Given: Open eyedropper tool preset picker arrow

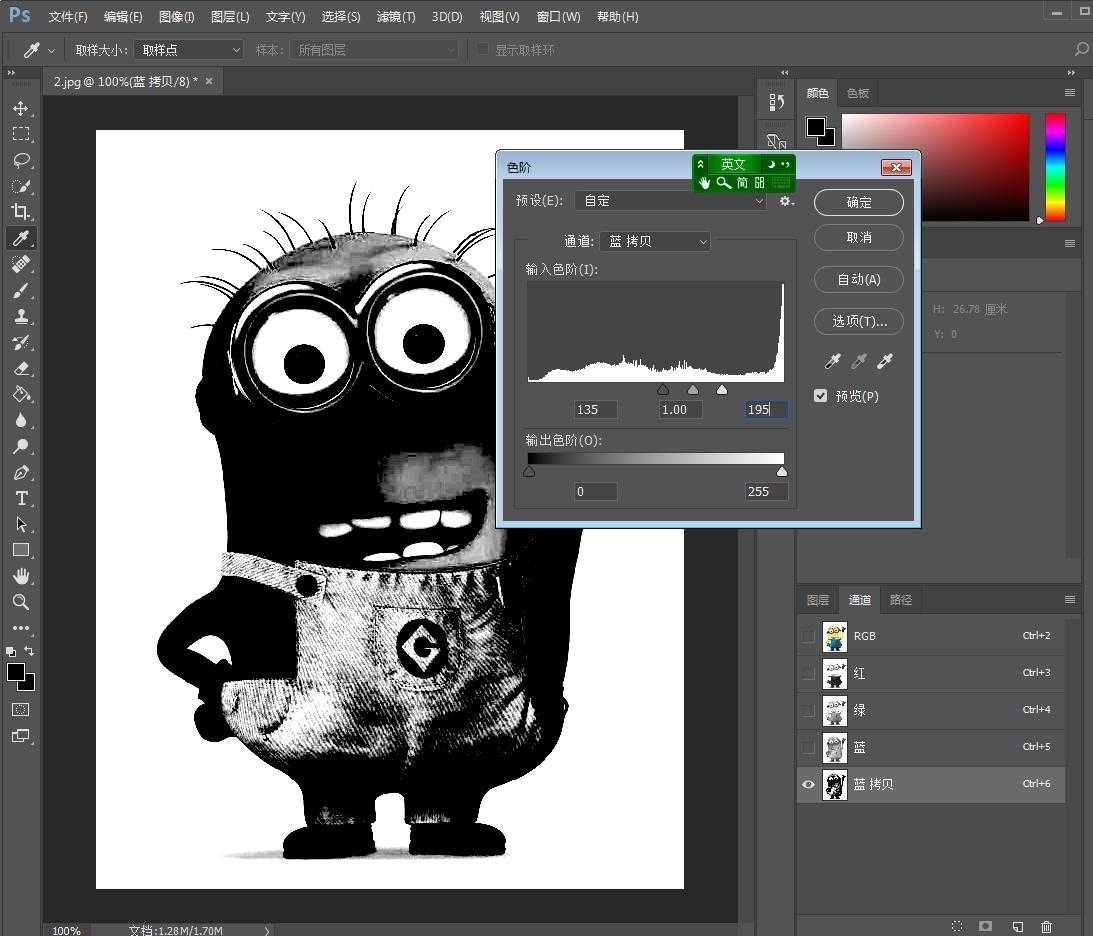Looking at the screenshot, I should (x=51, y=50).
